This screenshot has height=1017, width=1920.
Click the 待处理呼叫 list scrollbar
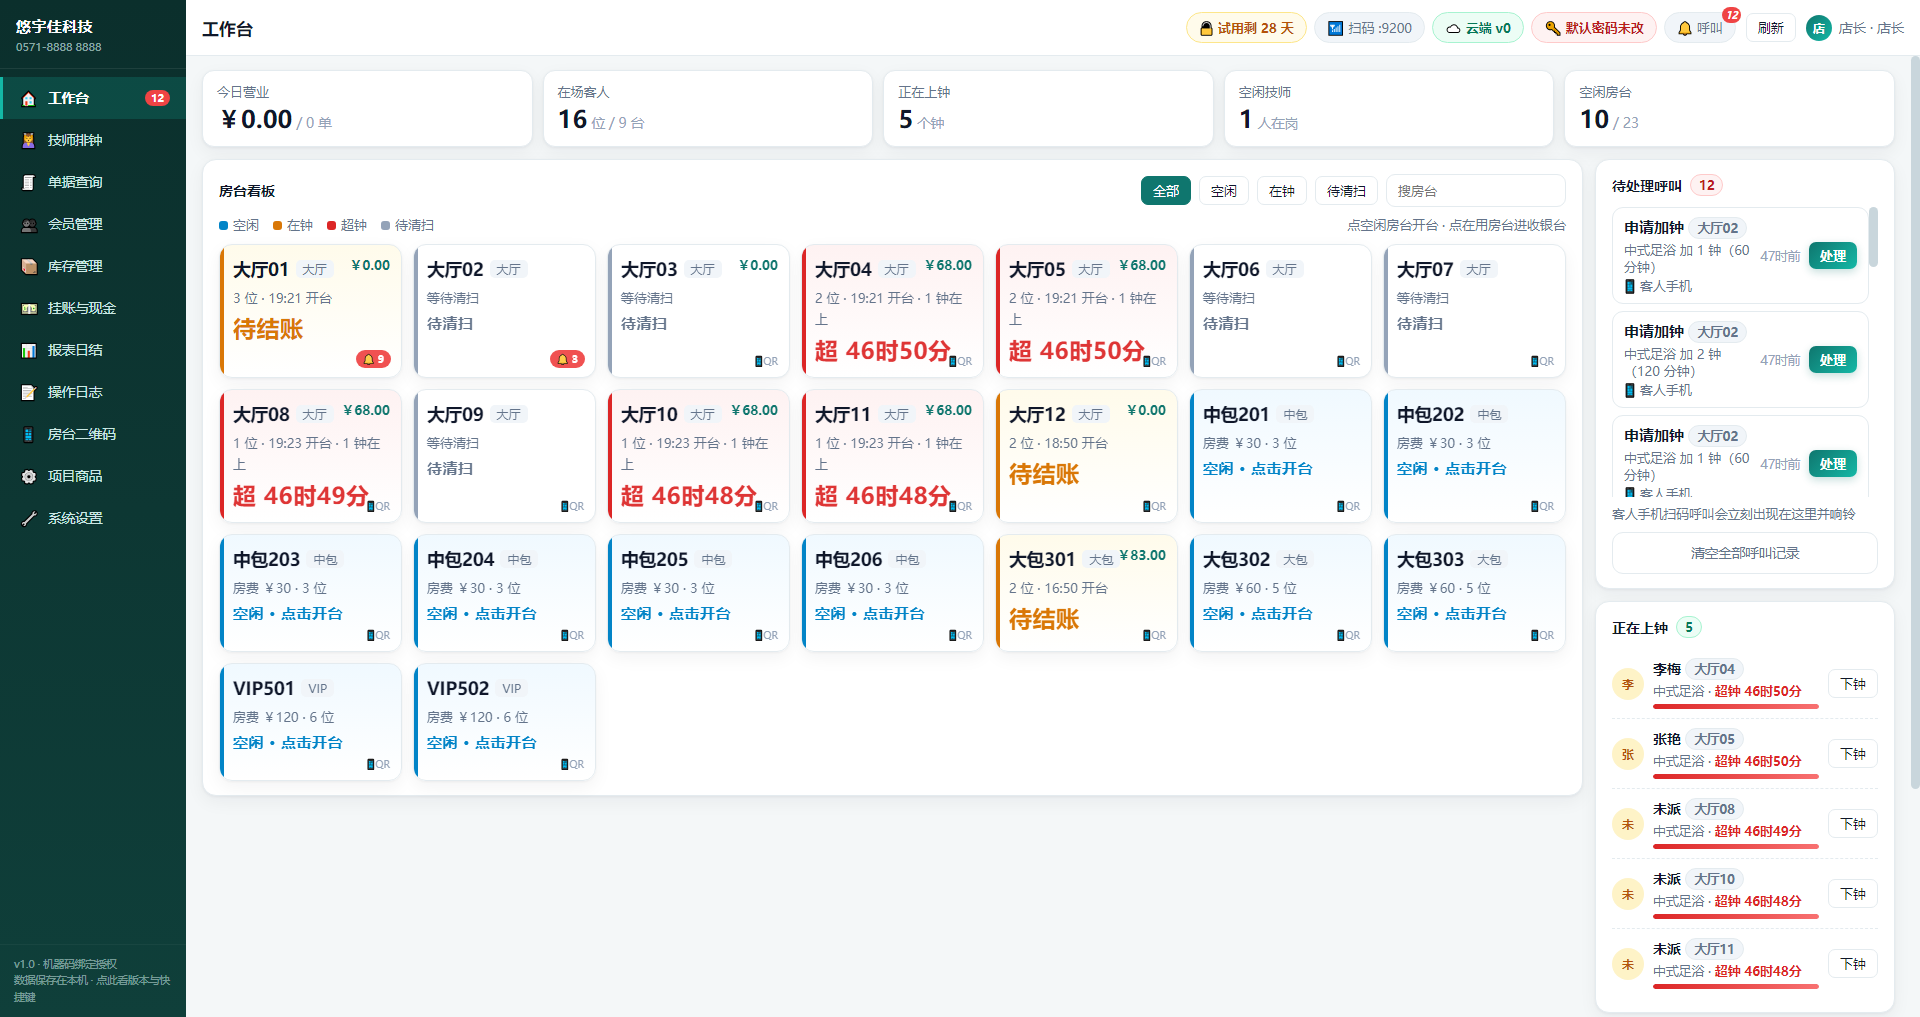click(x=1873, y=238)
